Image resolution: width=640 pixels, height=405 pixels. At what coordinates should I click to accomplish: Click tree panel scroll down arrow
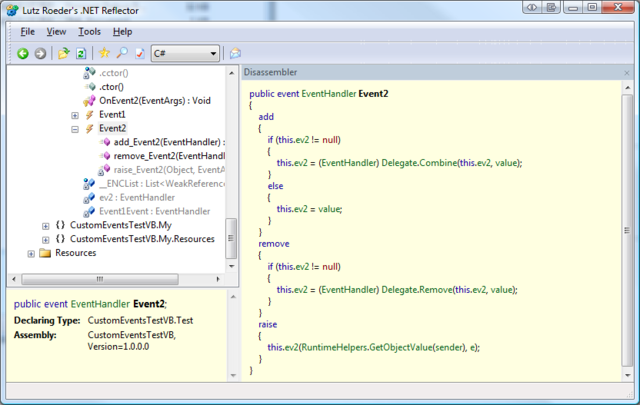click(231, 266)
